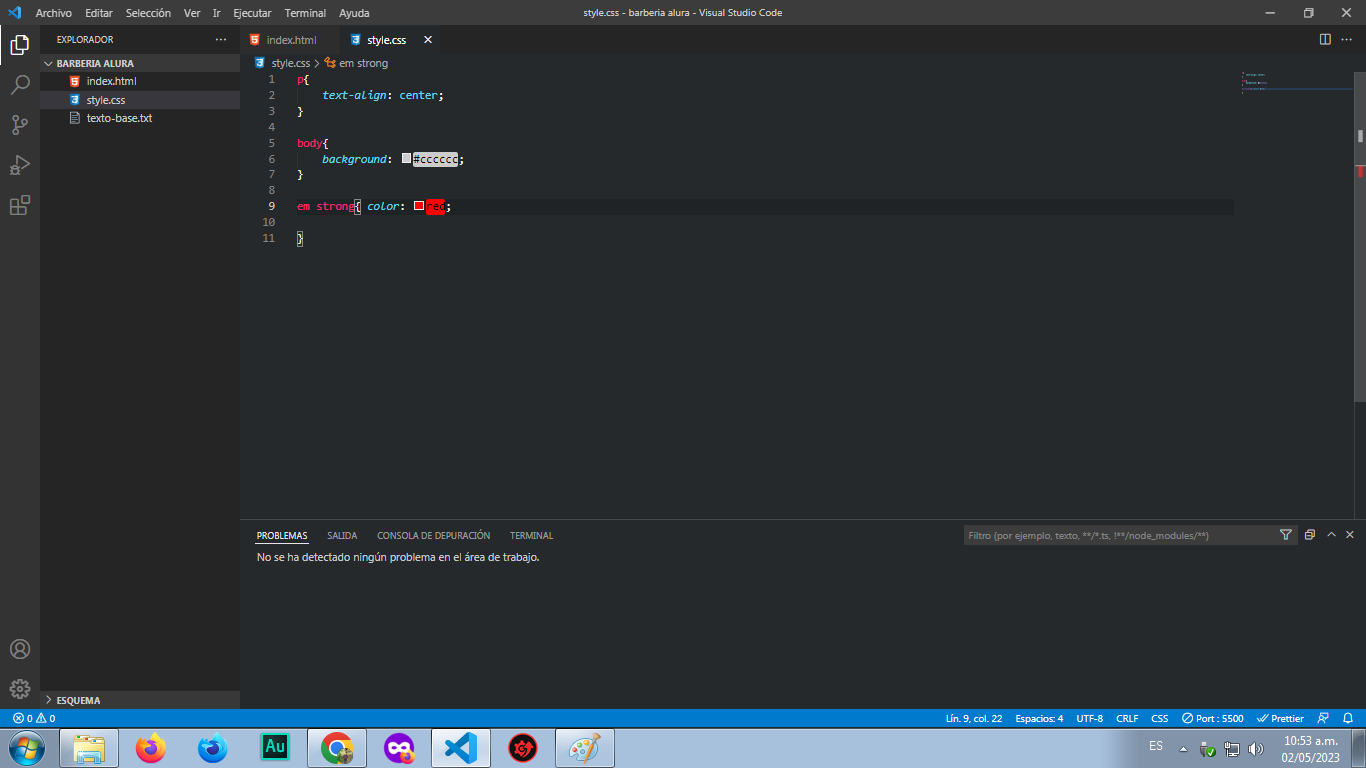Open the Run and Debug view
This screenshot has width=1366, height=768.
point(20,165)
